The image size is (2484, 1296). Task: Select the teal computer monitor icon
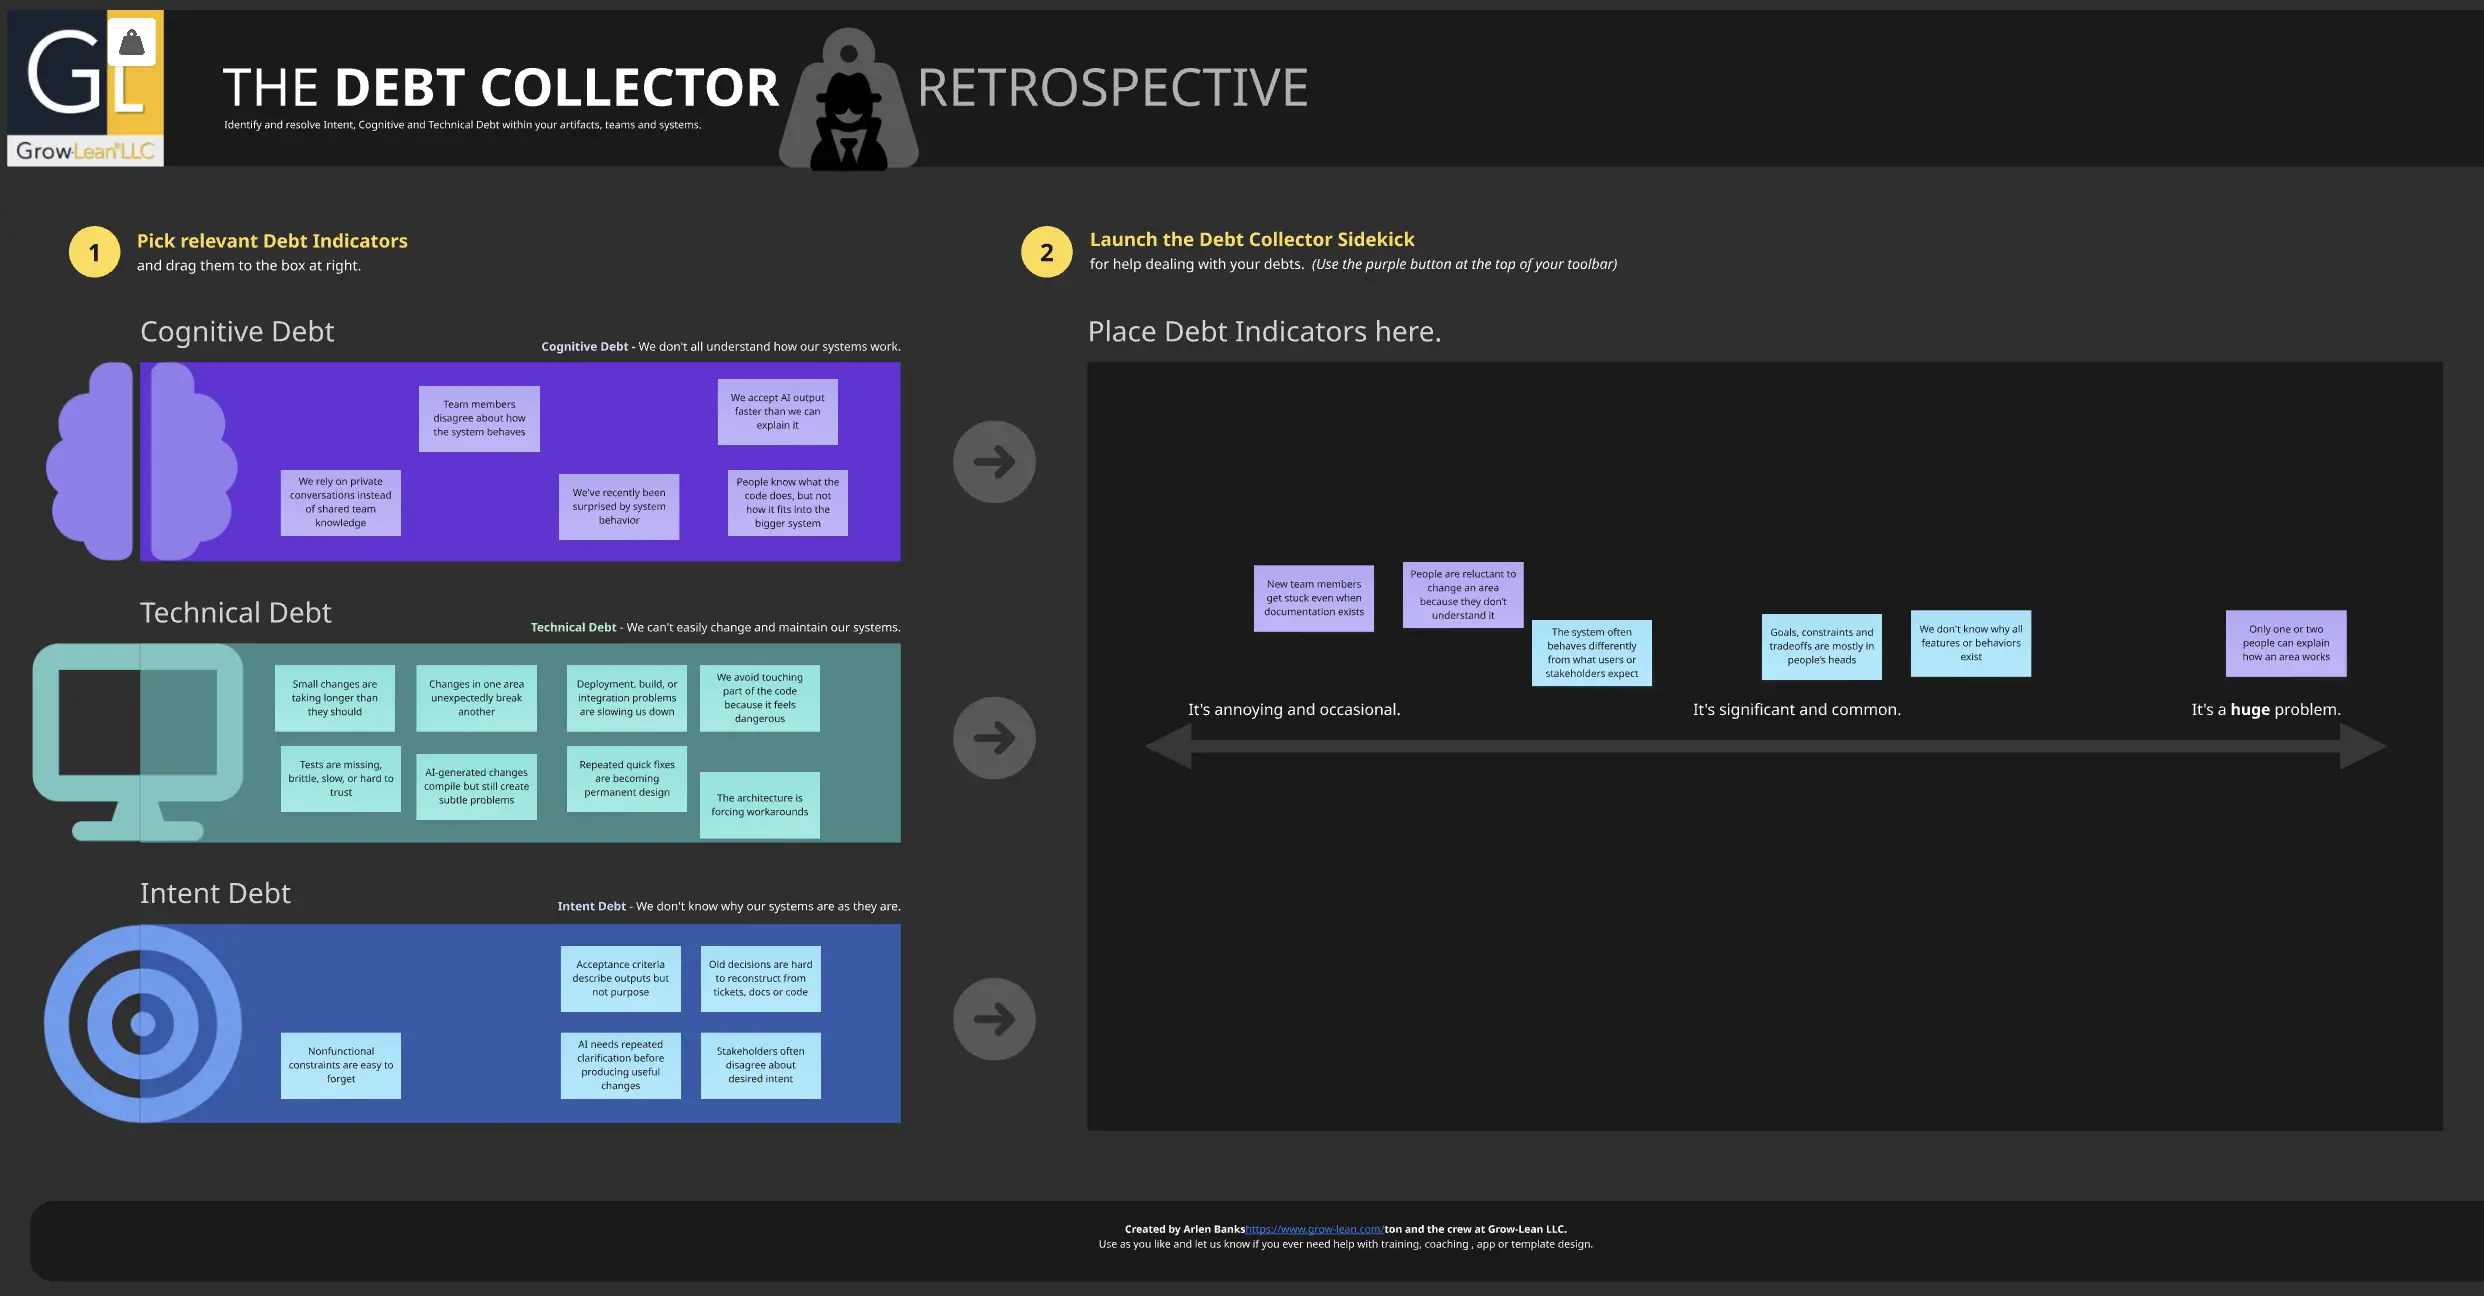tap(138, 742)
